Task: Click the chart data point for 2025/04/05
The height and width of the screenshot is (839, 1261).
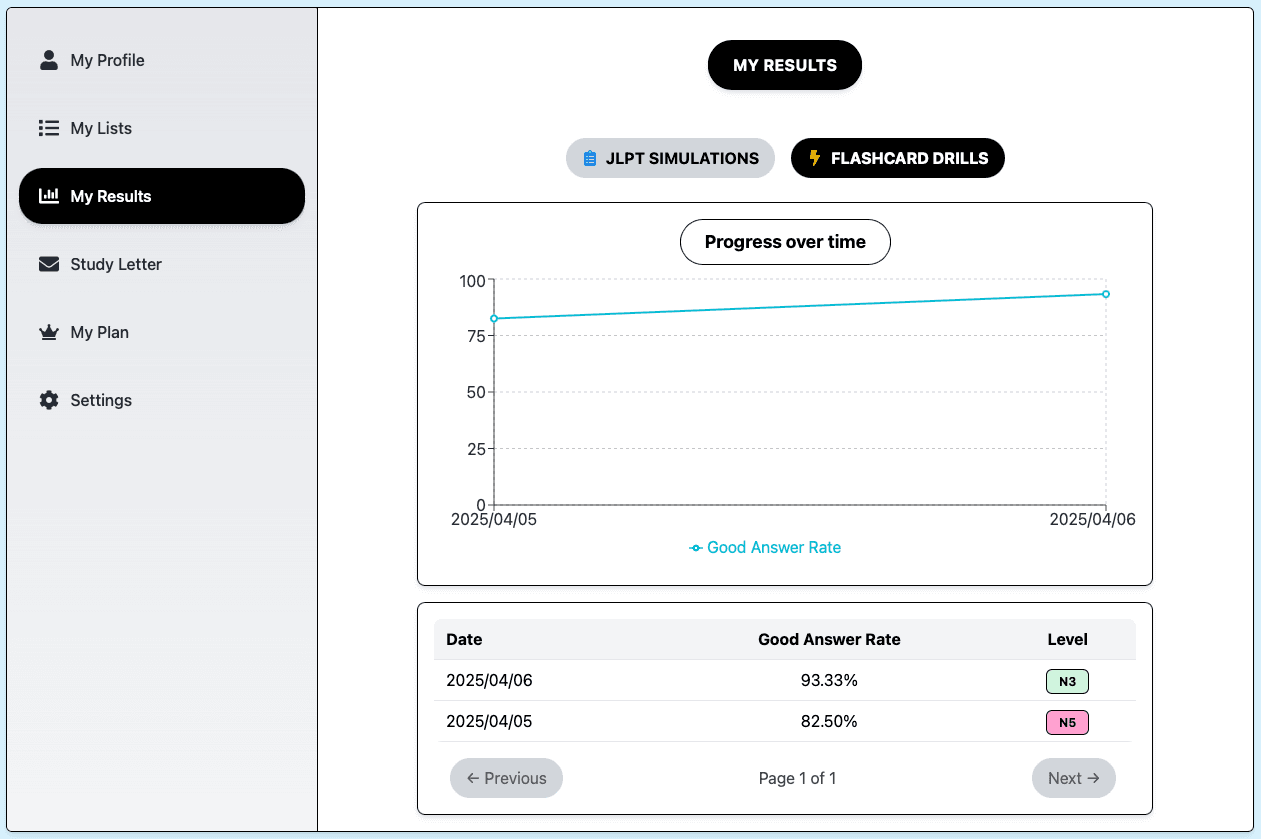Action: [x=494, y=318]
